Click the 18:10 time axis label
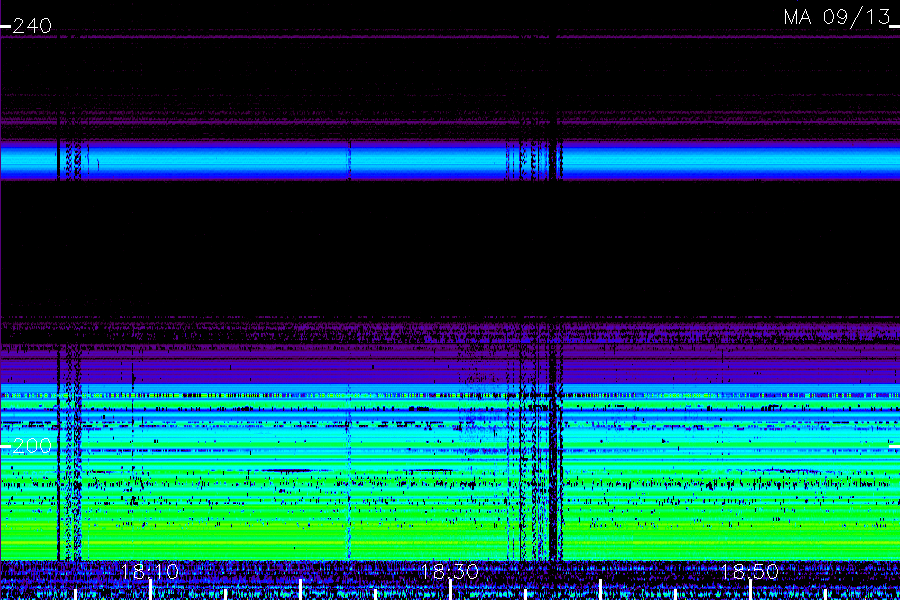 (150, 572)
